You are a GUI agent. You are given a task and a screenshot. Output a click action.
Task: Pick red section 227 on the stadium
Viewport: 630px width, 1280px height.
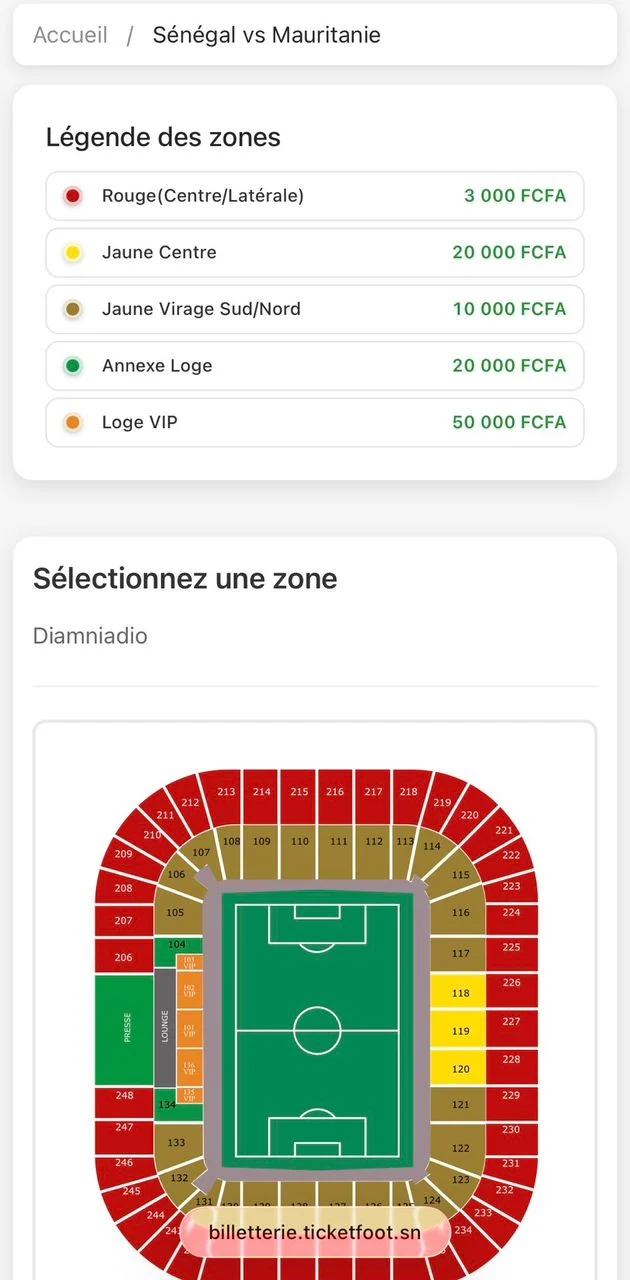coord(511,1021)
